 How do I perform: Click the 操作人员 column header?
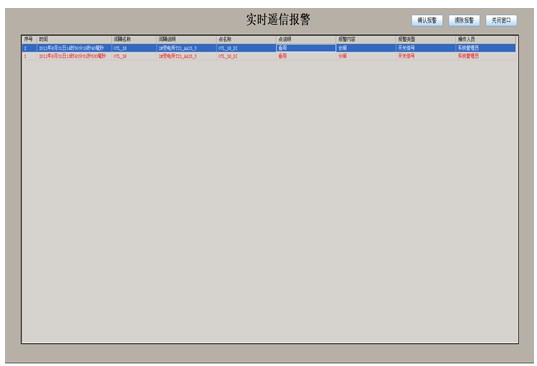pyautogui.click(x=486, y=39)
